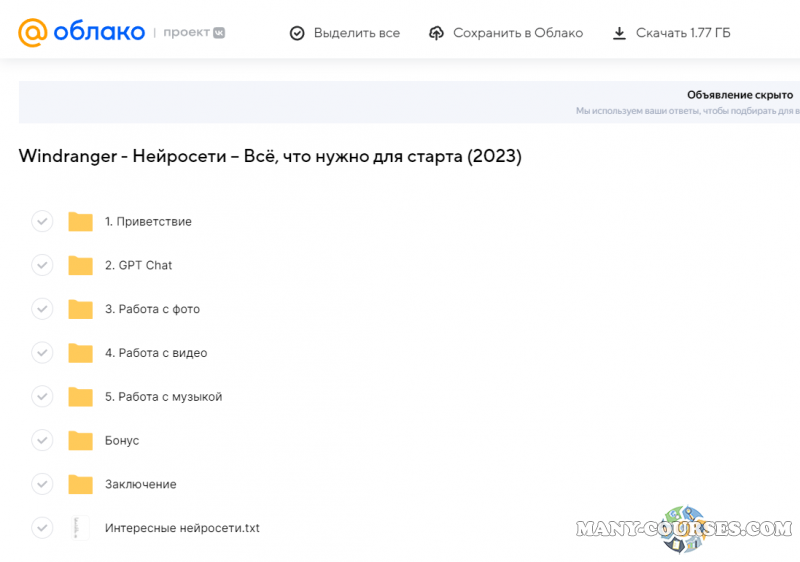
Task: Click the text file icon for Интересные нейросети.txt
Action: point(77,528)
